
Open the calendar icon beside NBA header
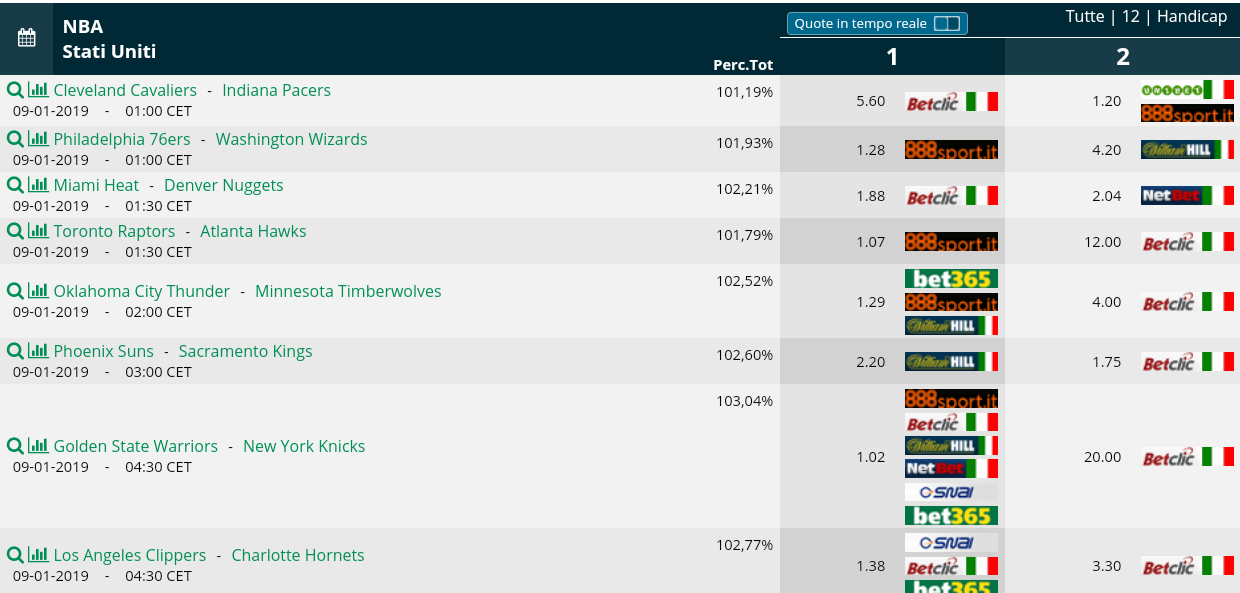tap(27, 38)
